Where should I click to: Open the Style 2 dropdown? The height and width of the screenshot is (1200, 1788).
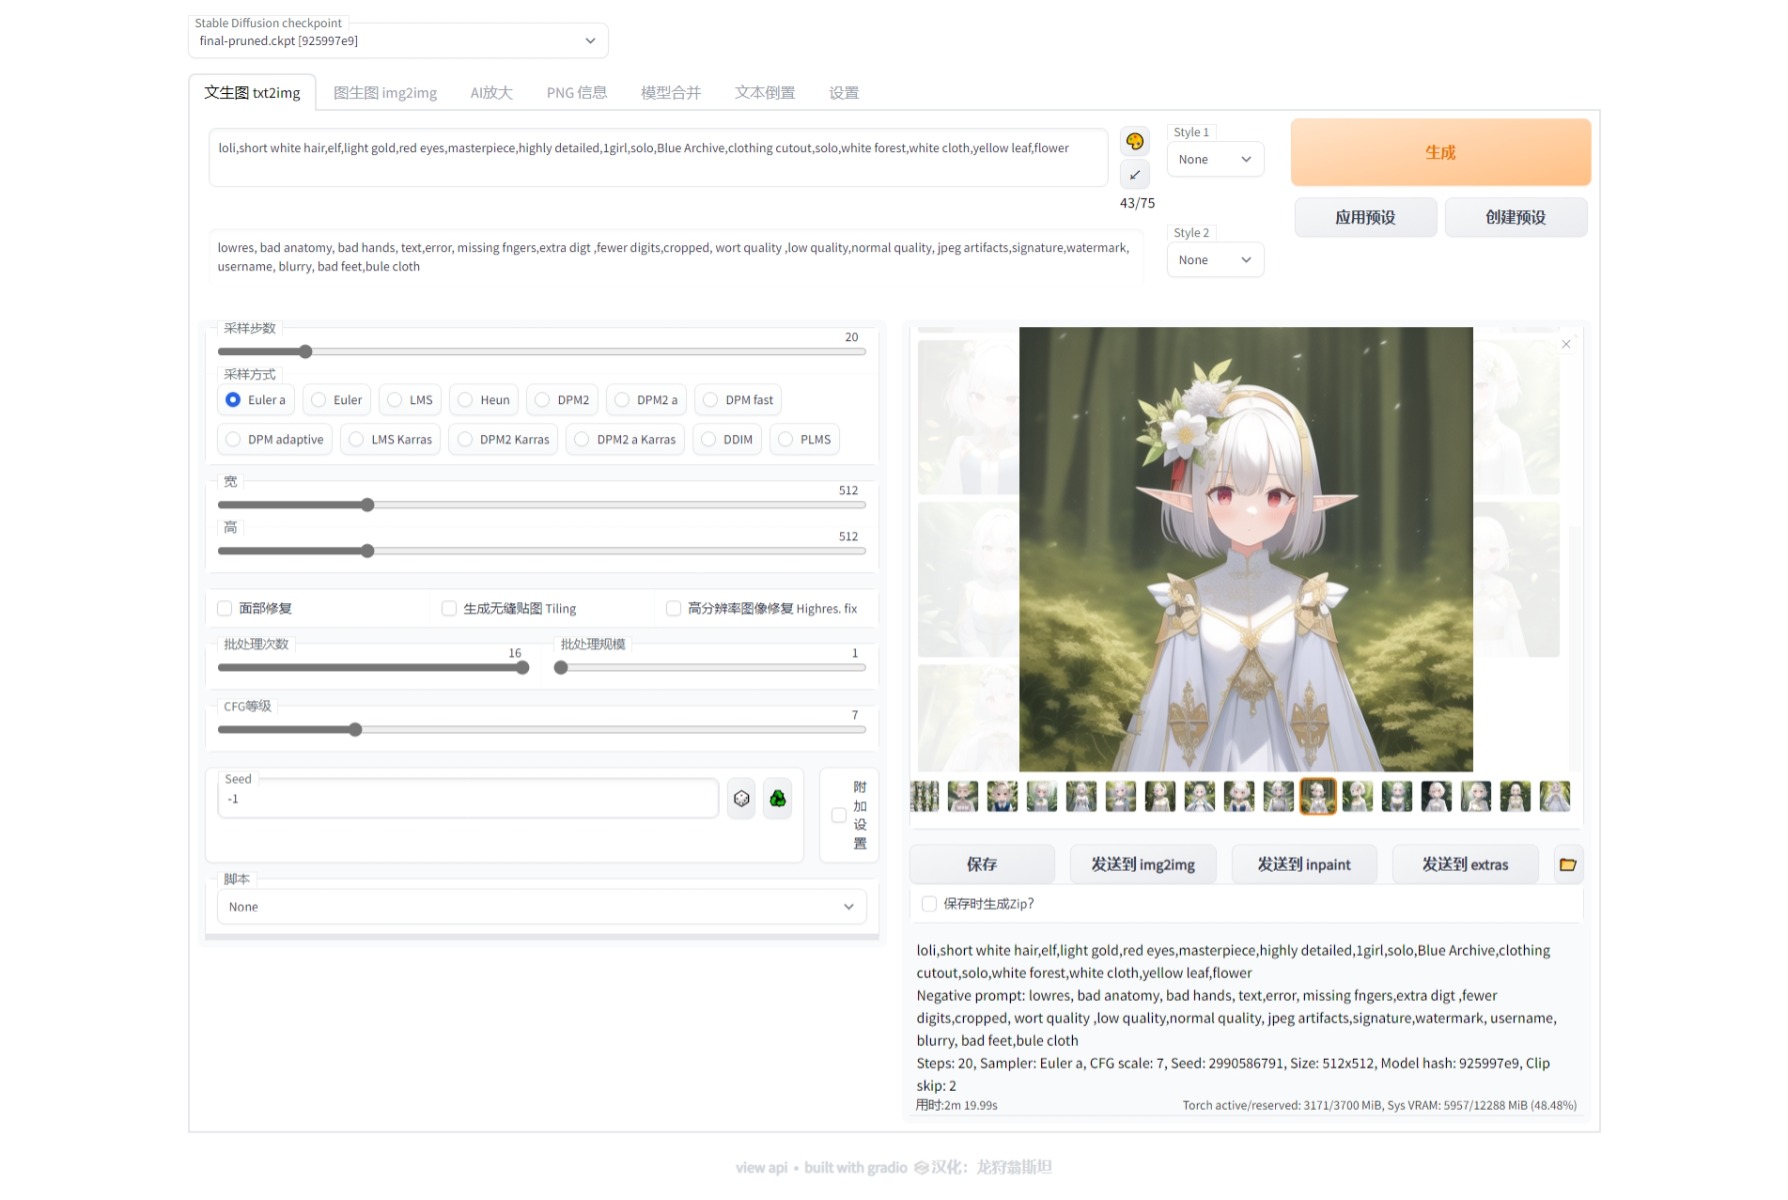pos(1215,260)
